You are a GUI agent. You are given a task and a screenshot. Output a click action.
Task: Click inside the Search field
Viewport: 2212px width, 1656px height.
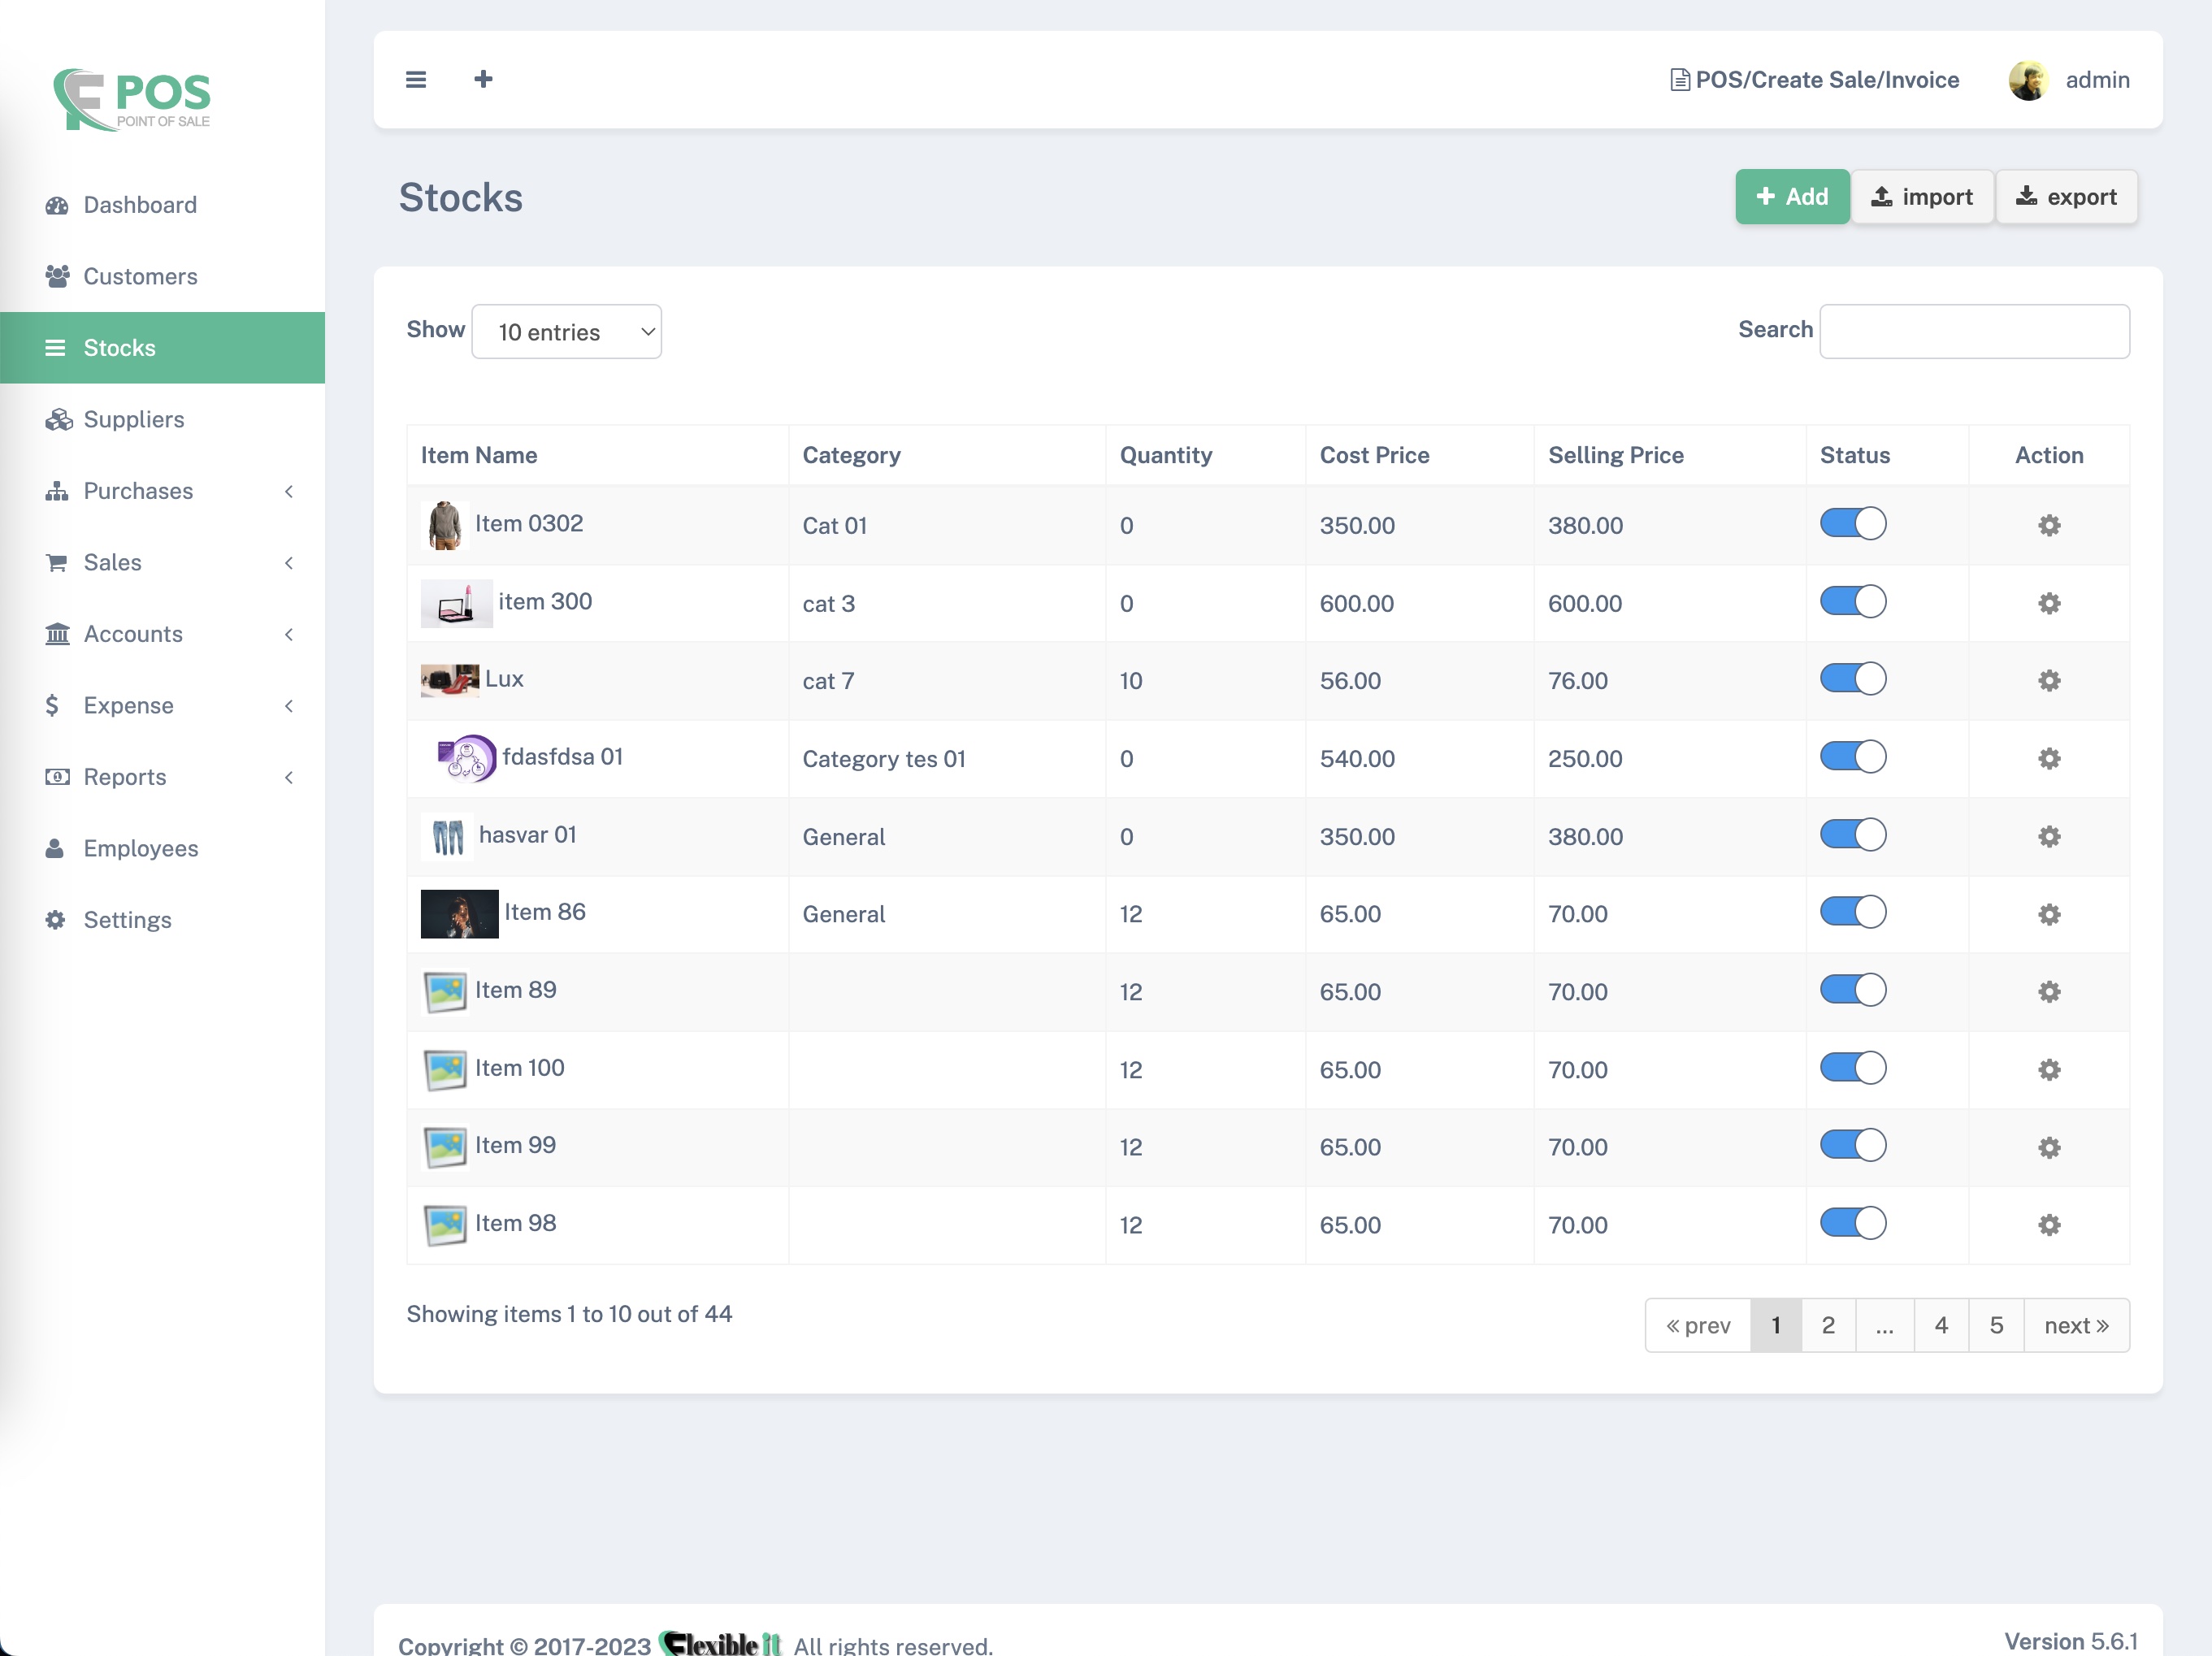point(1973,331)
